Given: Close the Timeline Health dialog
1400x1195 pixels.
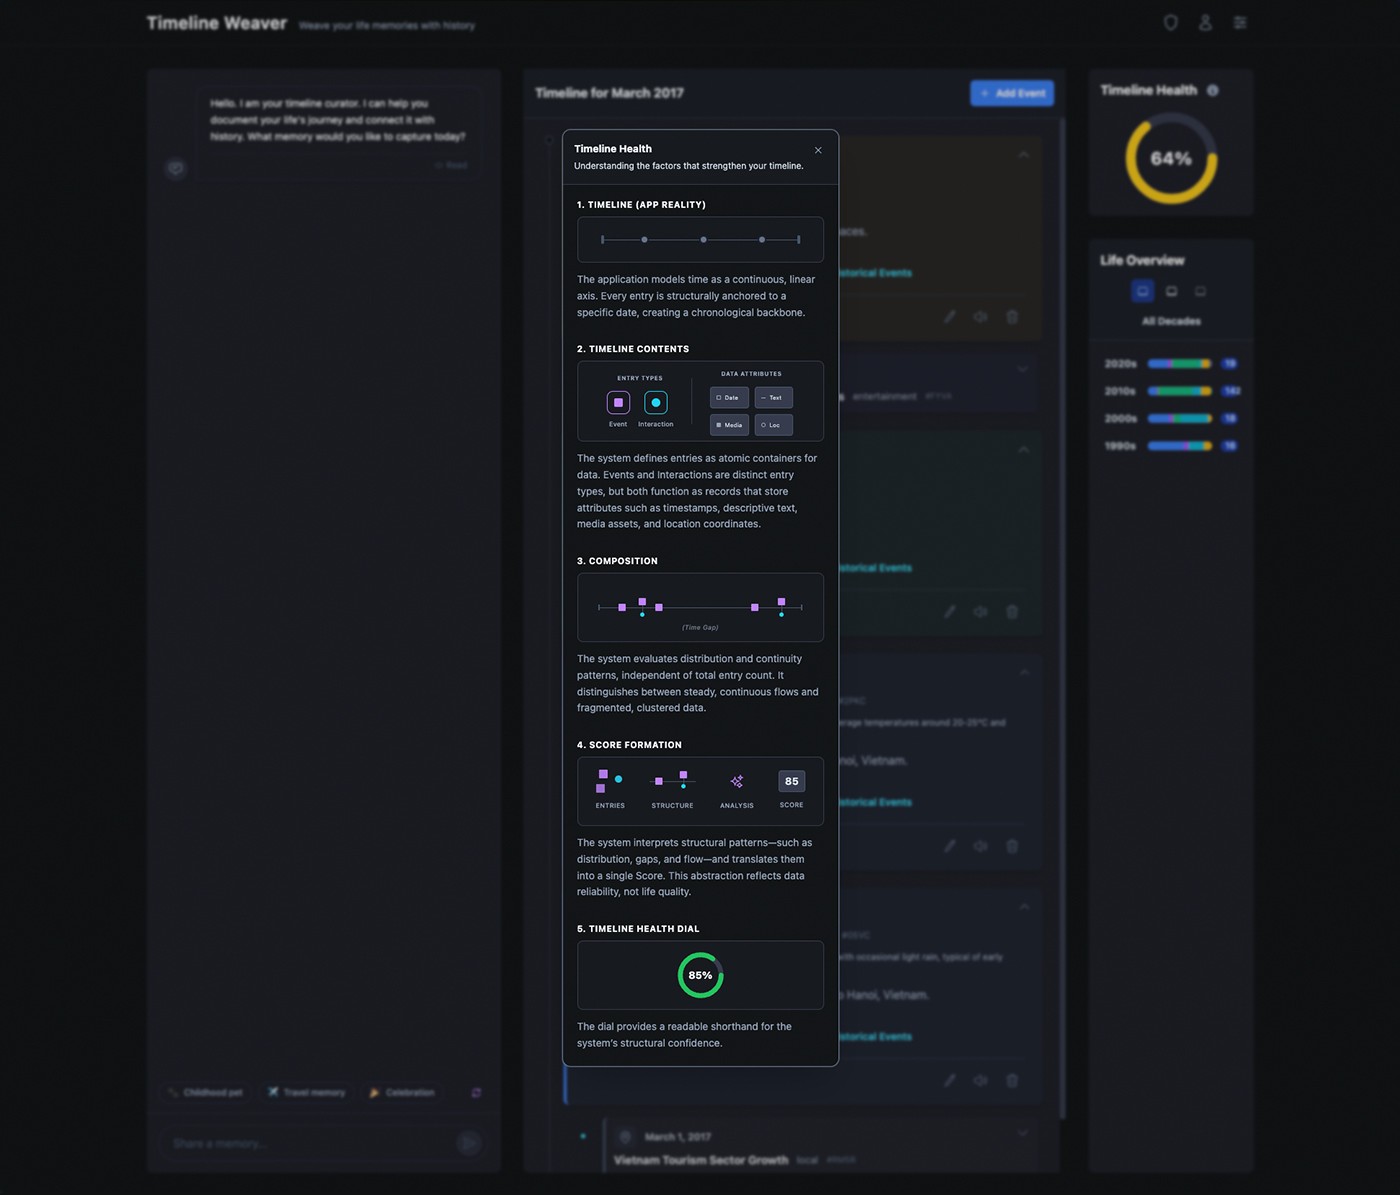Looking at the screenshot, I should 818,150.
